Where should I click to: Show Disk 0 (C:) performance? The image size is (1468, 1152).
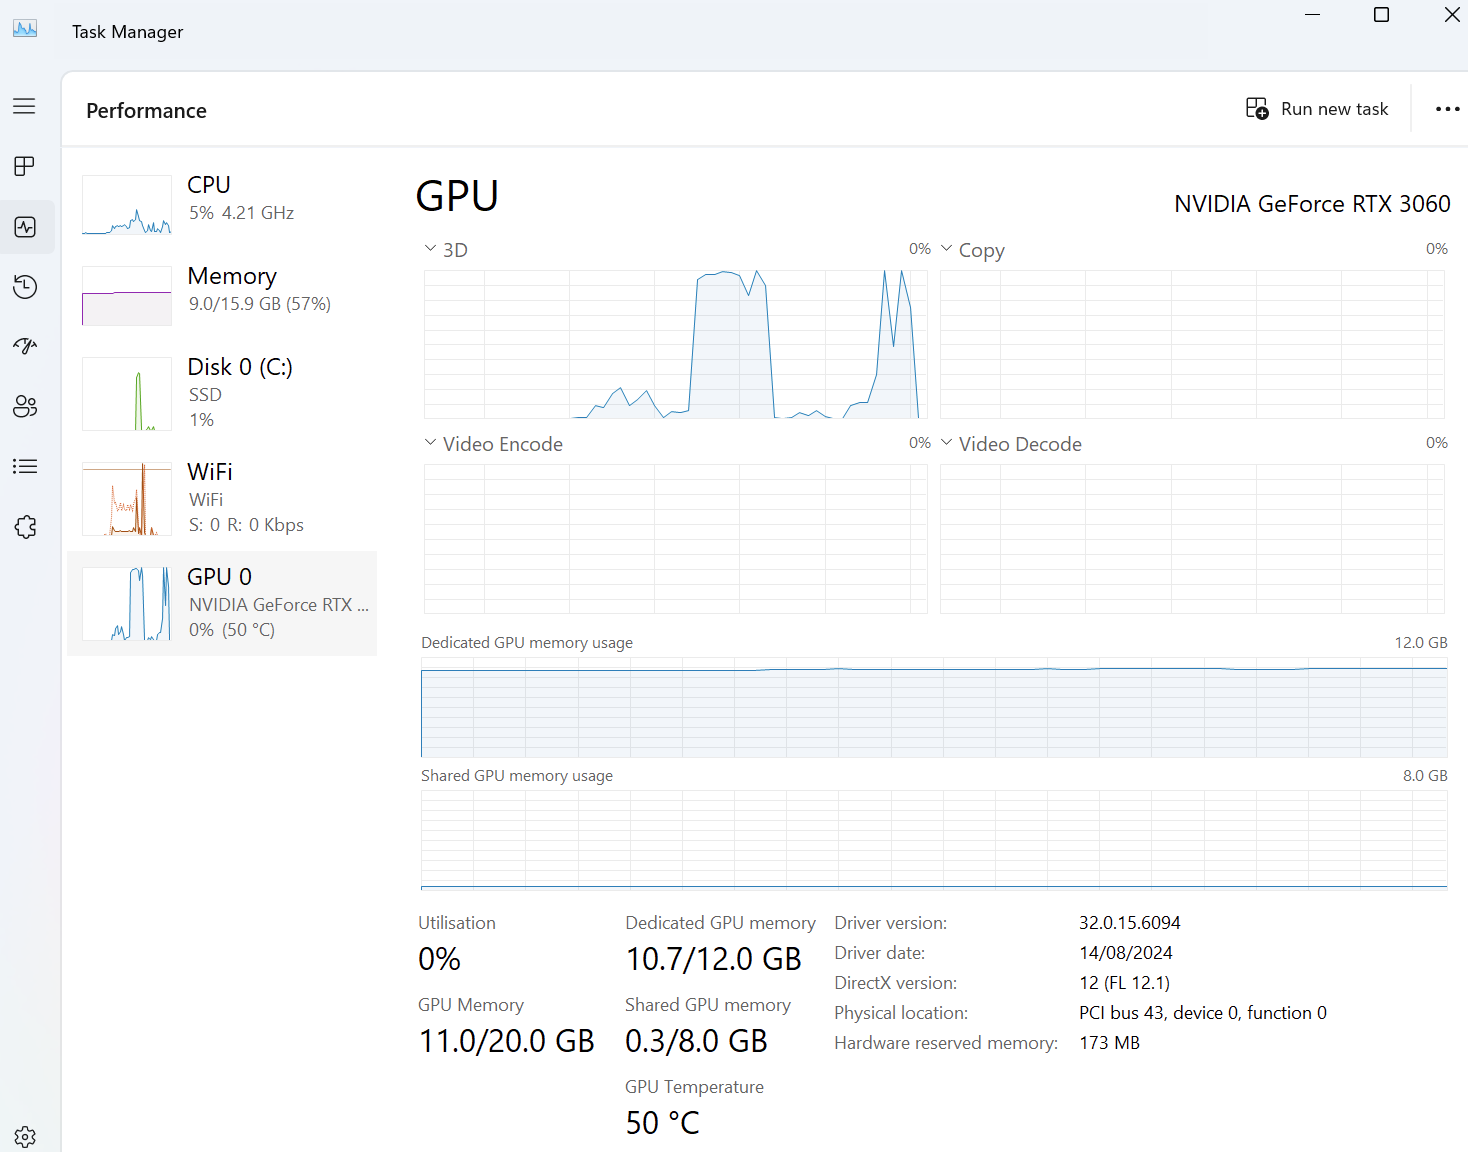(x=222, y=393)
